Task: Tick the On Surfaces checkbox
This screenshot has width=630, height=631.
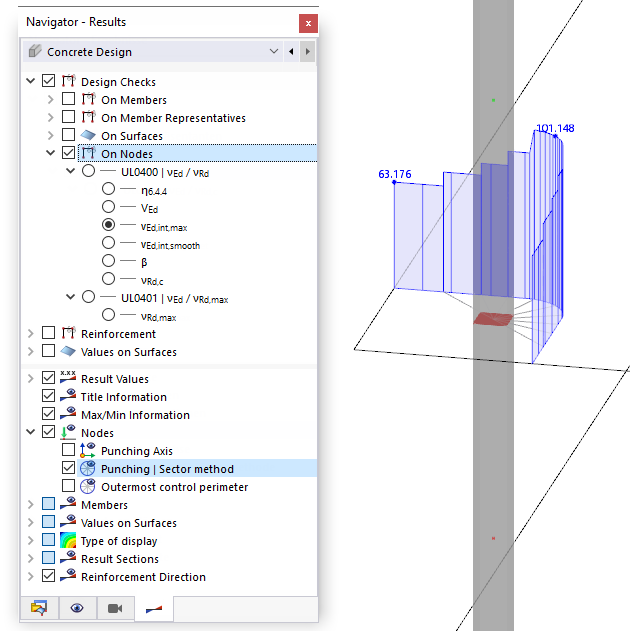Action: point(68,135)
